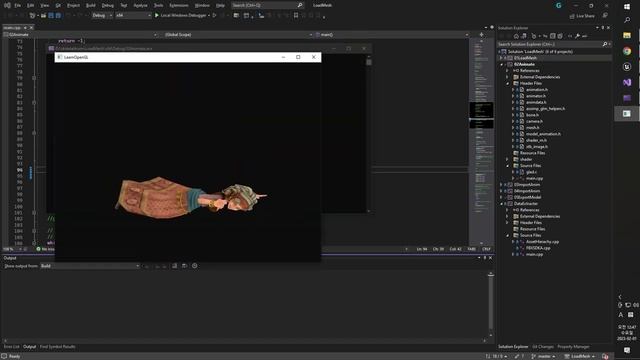Open the Debug configuration dropdown
The image size is (640, 360).
[102, 16]
